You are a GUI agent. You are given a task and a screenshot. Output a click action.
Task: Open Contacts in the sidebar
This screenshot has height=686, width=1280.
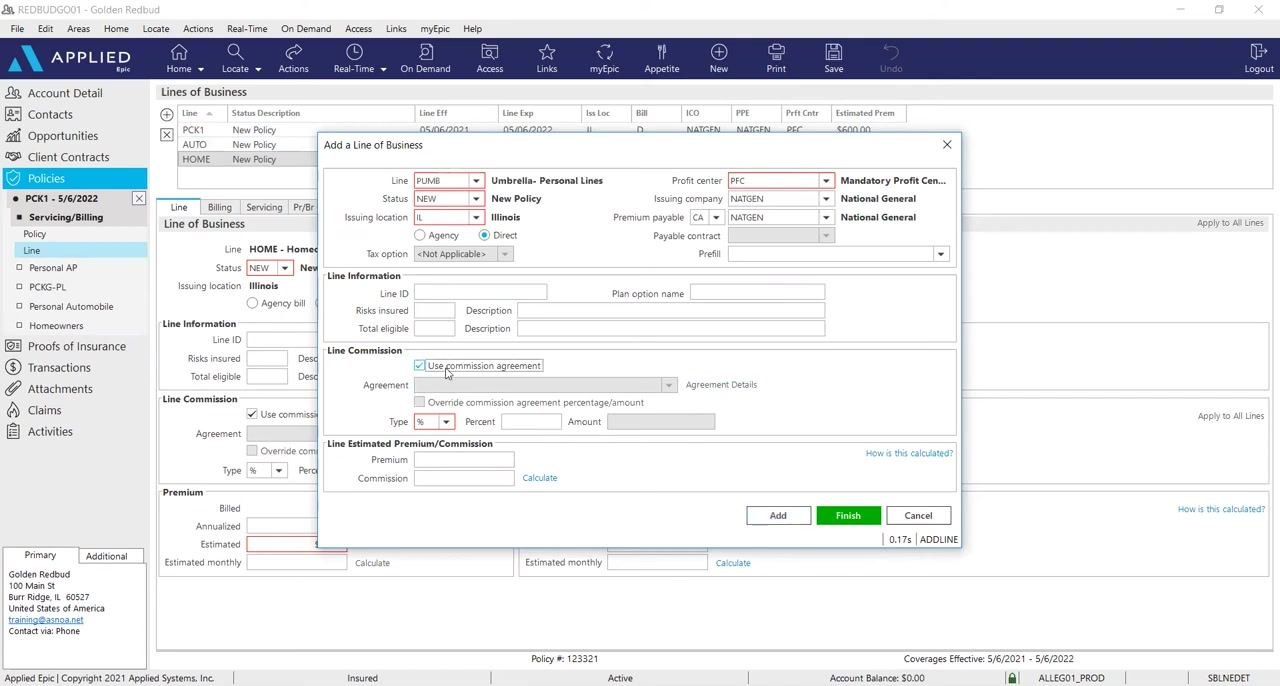tap(50, 114)
